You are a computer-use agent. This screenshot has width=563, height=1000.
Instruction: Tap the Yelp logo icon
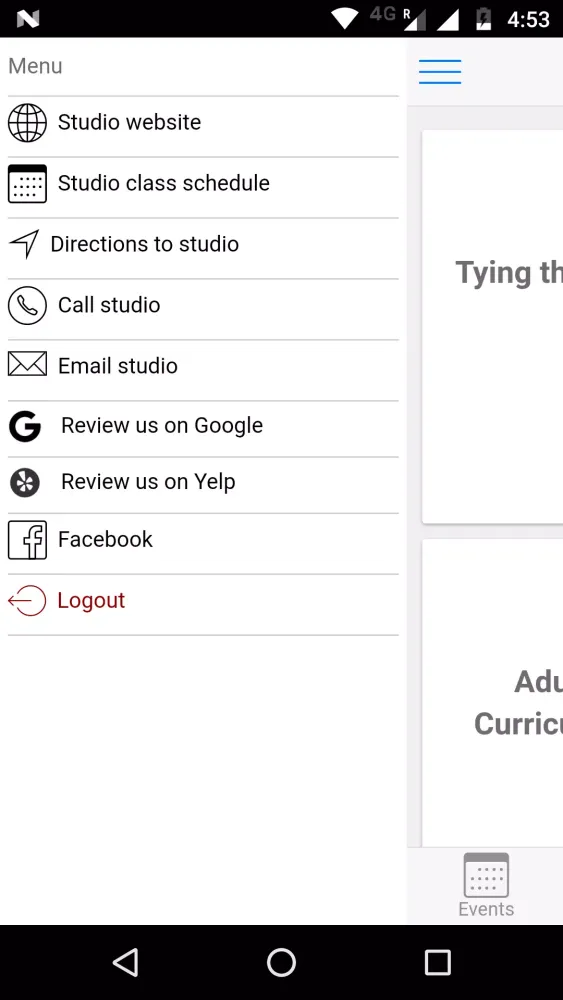[x=25, y=483]
